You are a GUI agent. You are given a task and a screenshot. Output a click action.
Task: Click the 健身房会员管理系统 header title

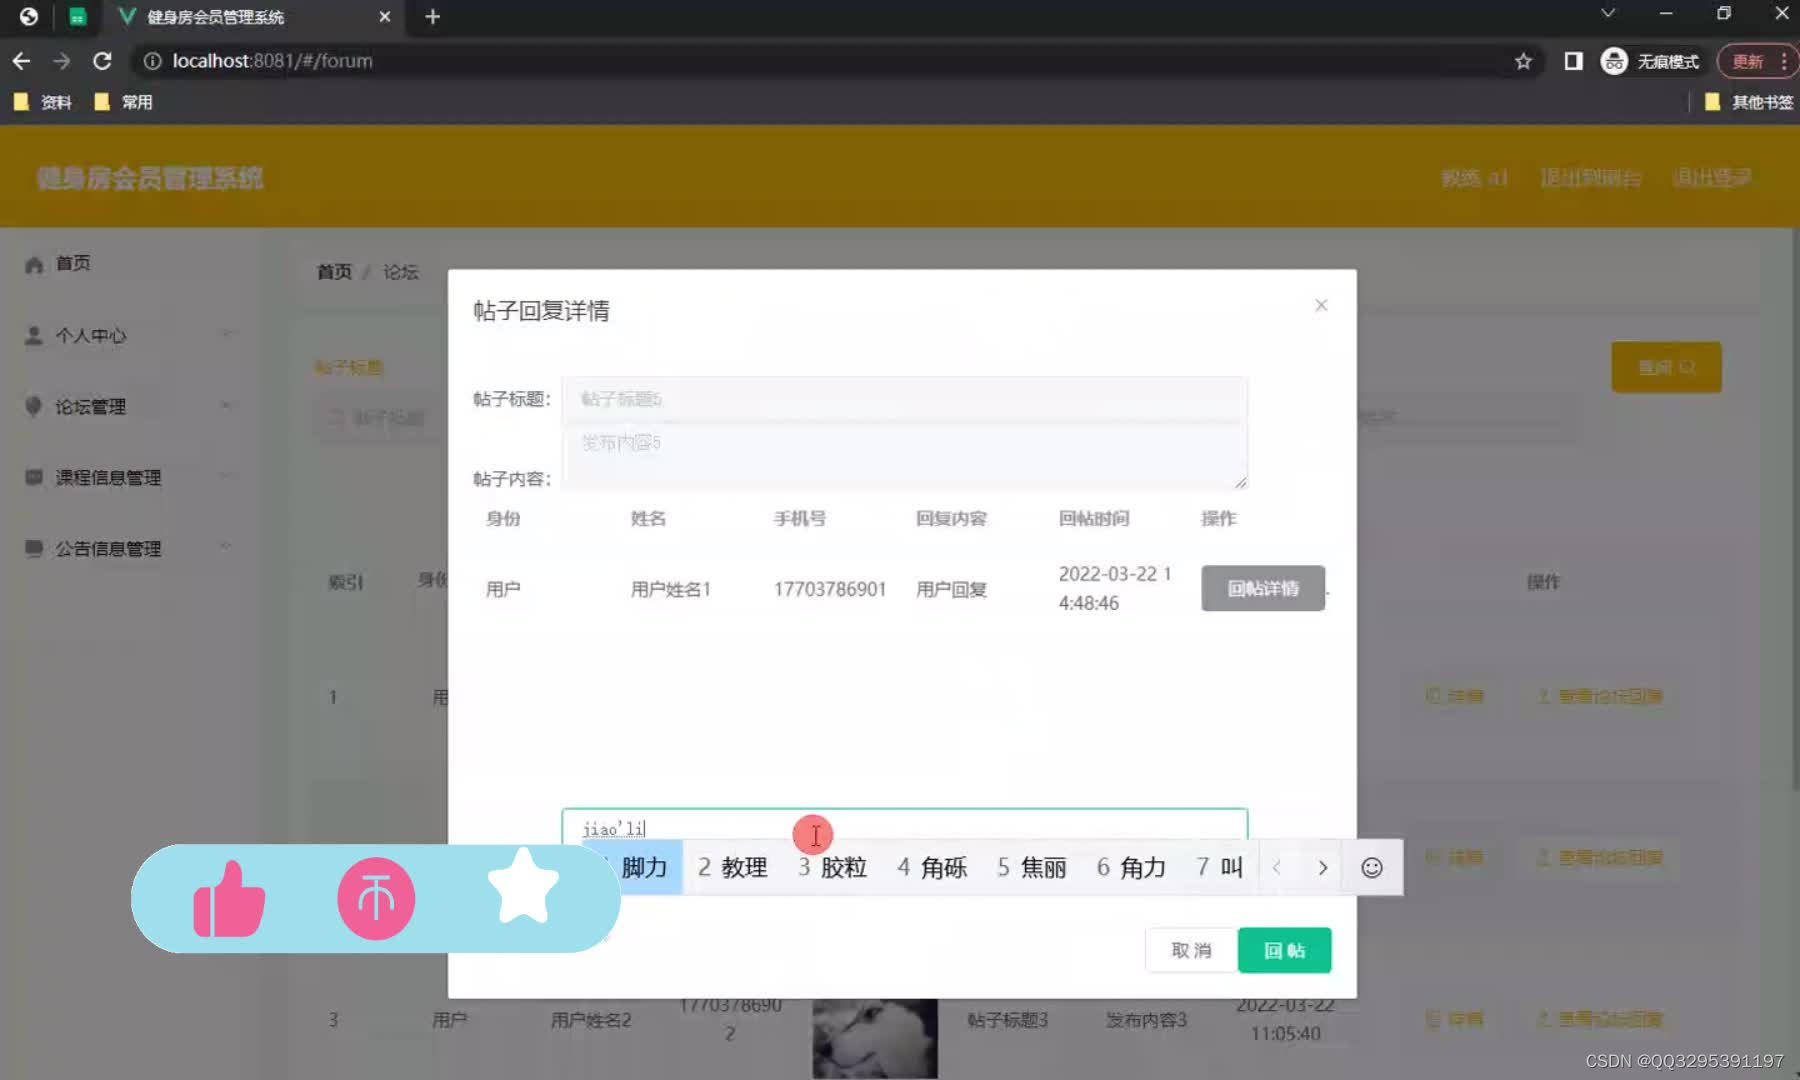click(150, 178)
